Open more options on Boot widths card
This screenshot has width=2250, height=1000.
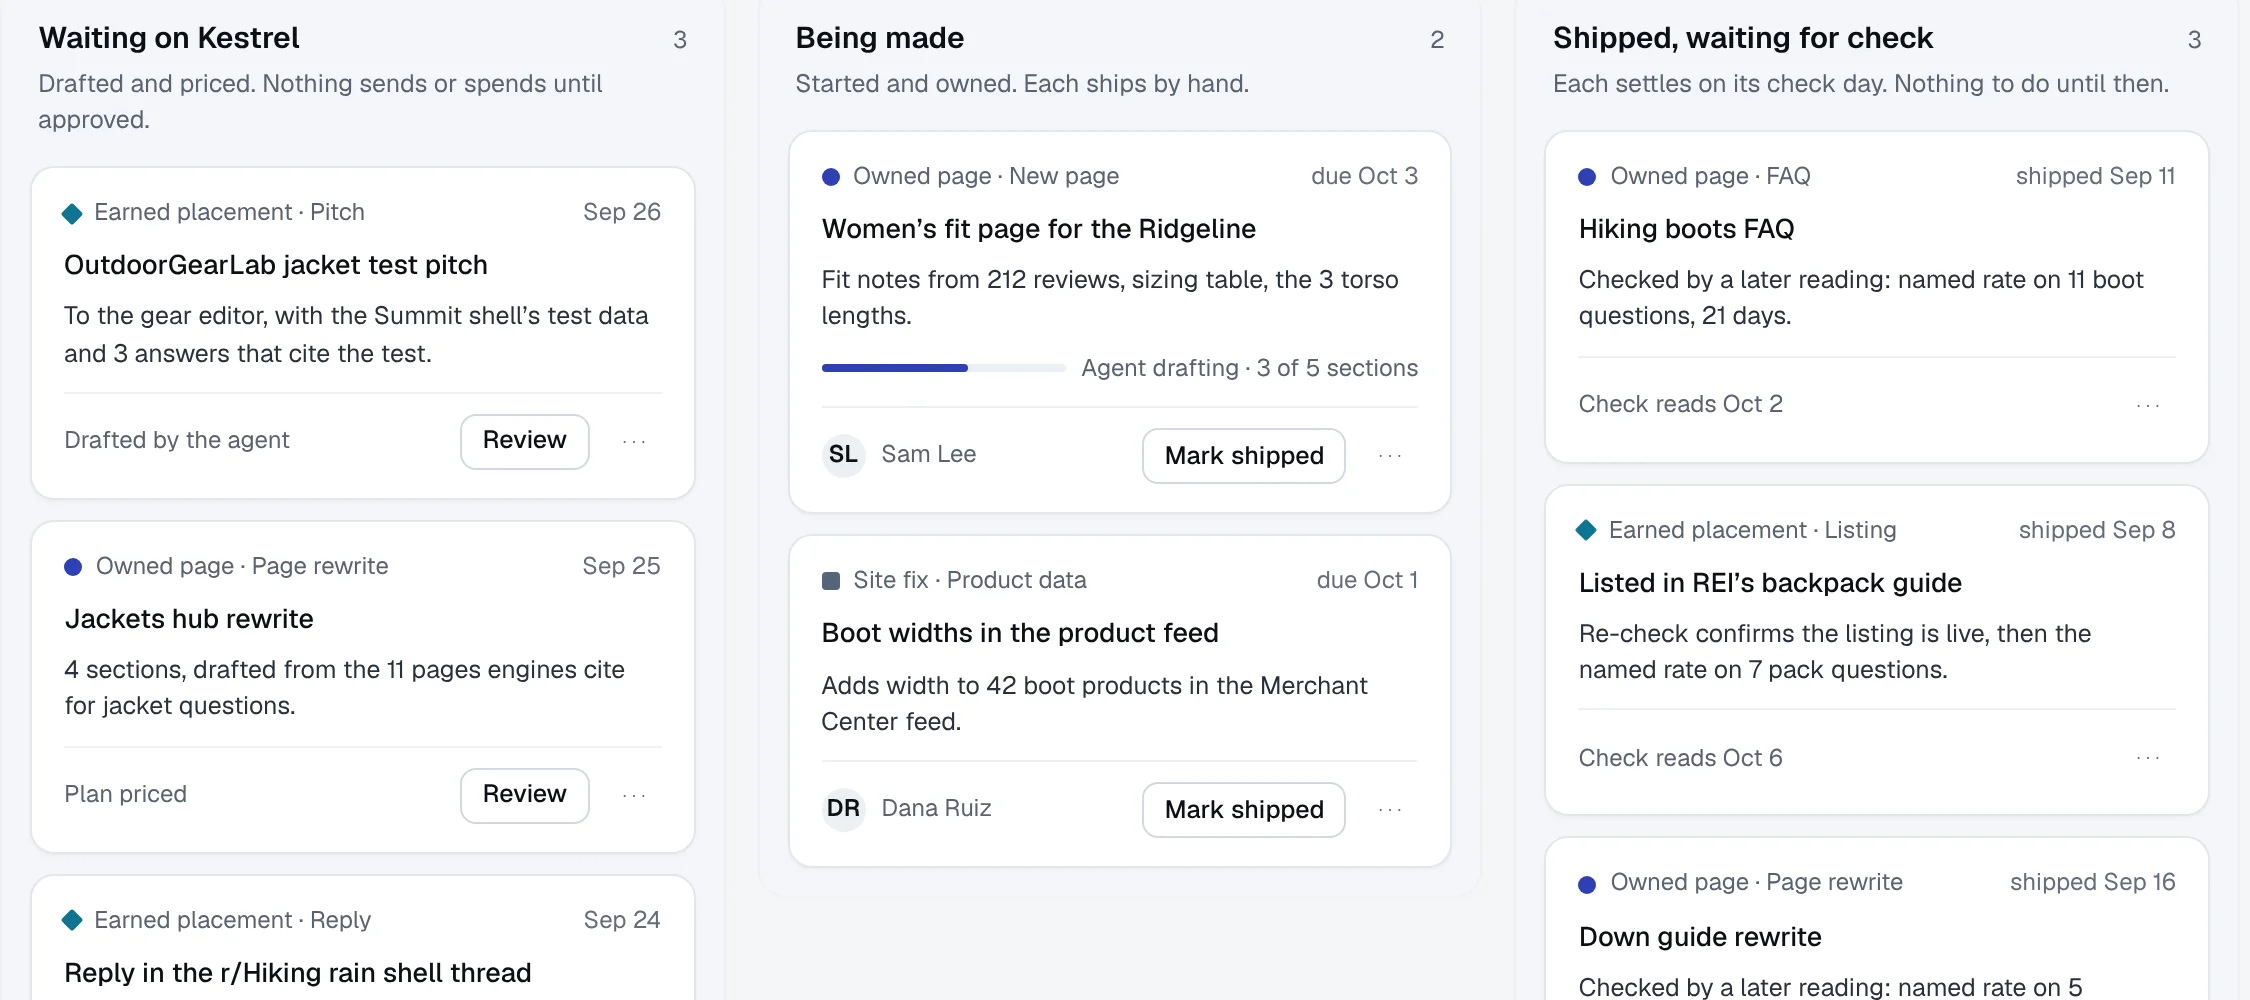pyautogui.click(x=1390, y=810)
